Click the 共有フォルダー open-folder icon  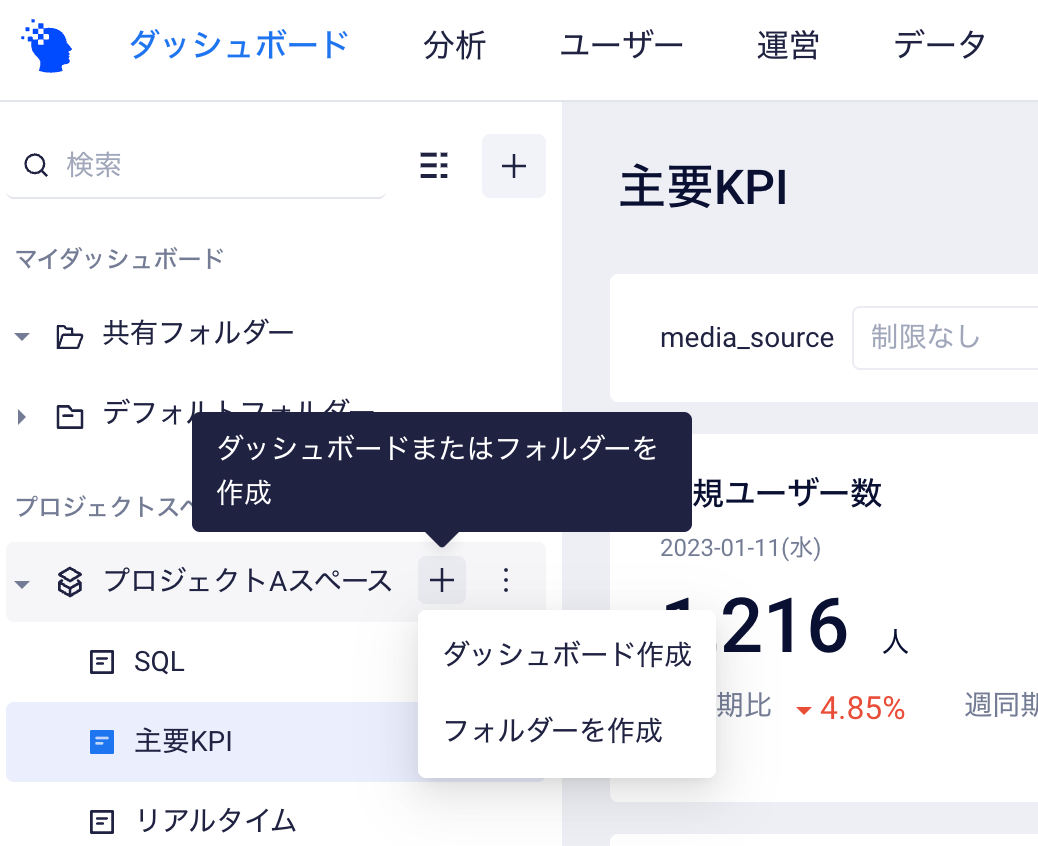pos(70,336)
